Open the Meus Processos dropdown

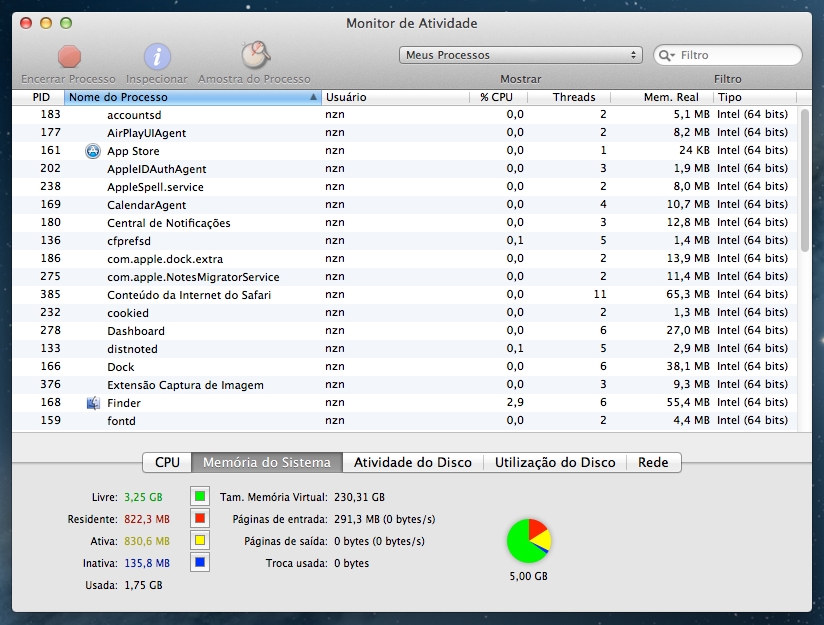pos(520,55)
